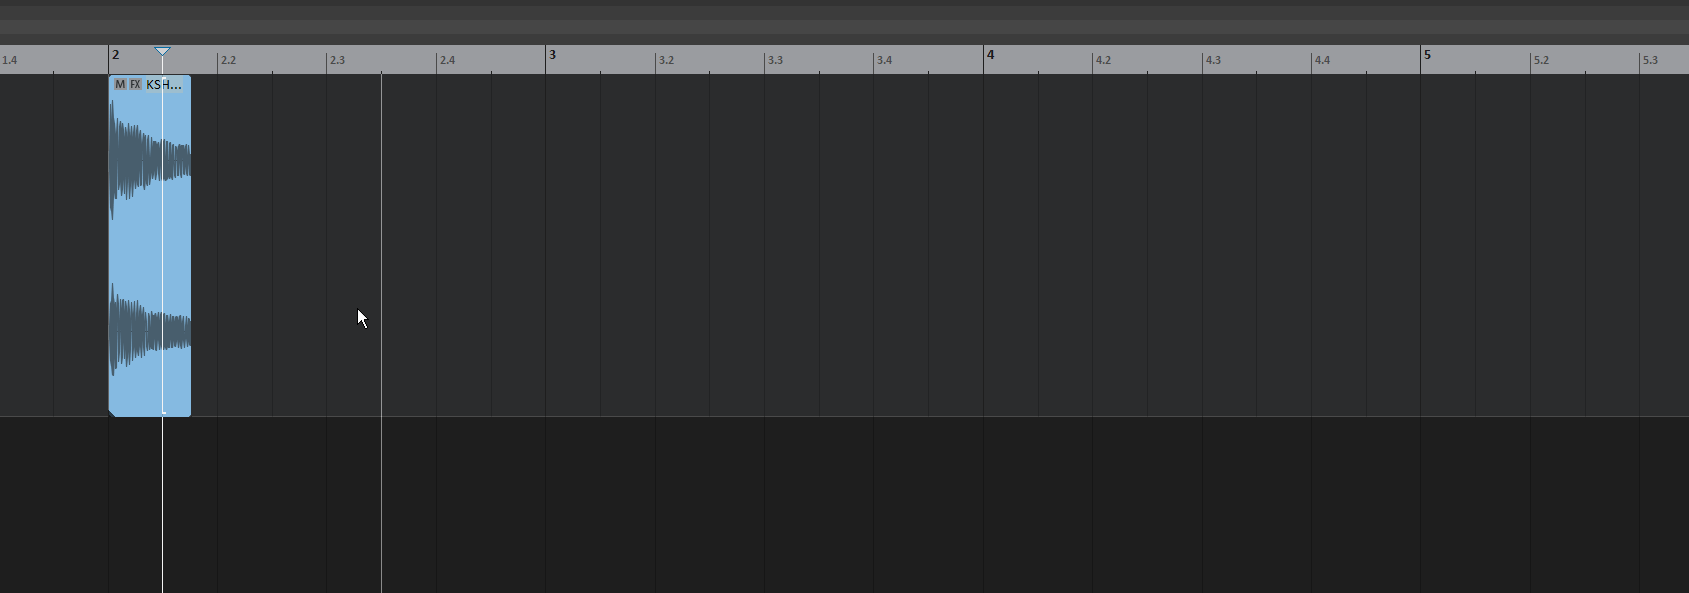The image size is (1689, 593).
Task: Click ruler position 3.2
Action: point(665,60)
